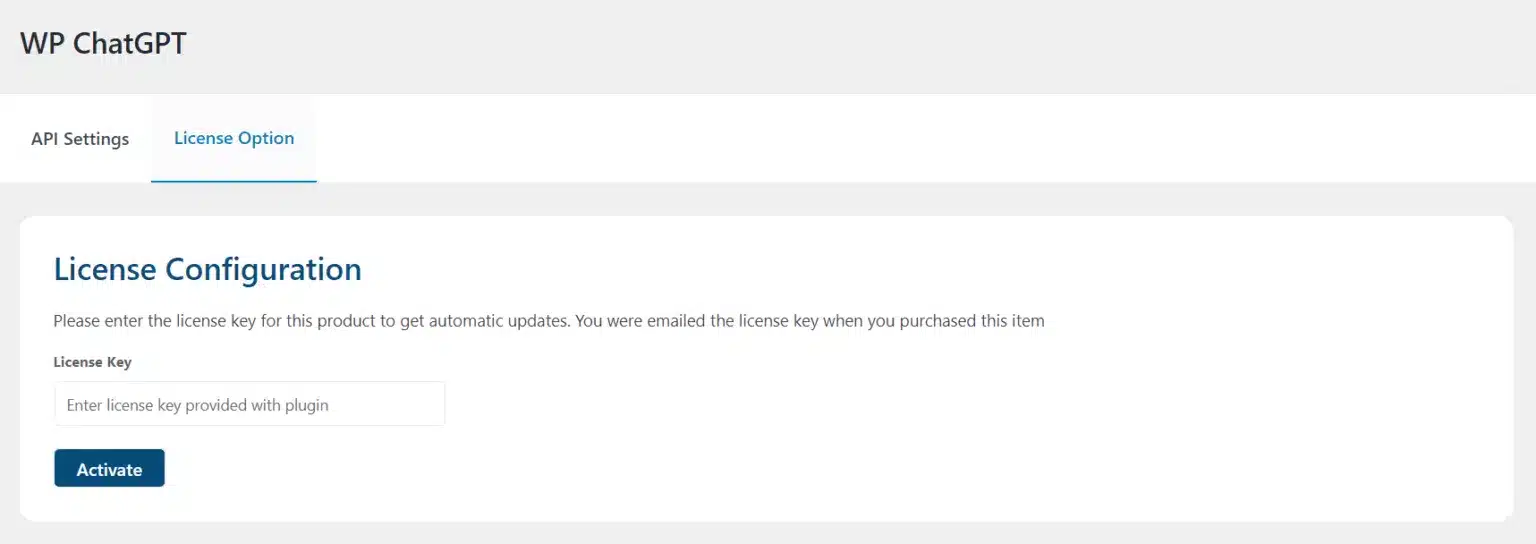Click the blue underline below License Option
Screen dimensions: 1536x544
234,181
